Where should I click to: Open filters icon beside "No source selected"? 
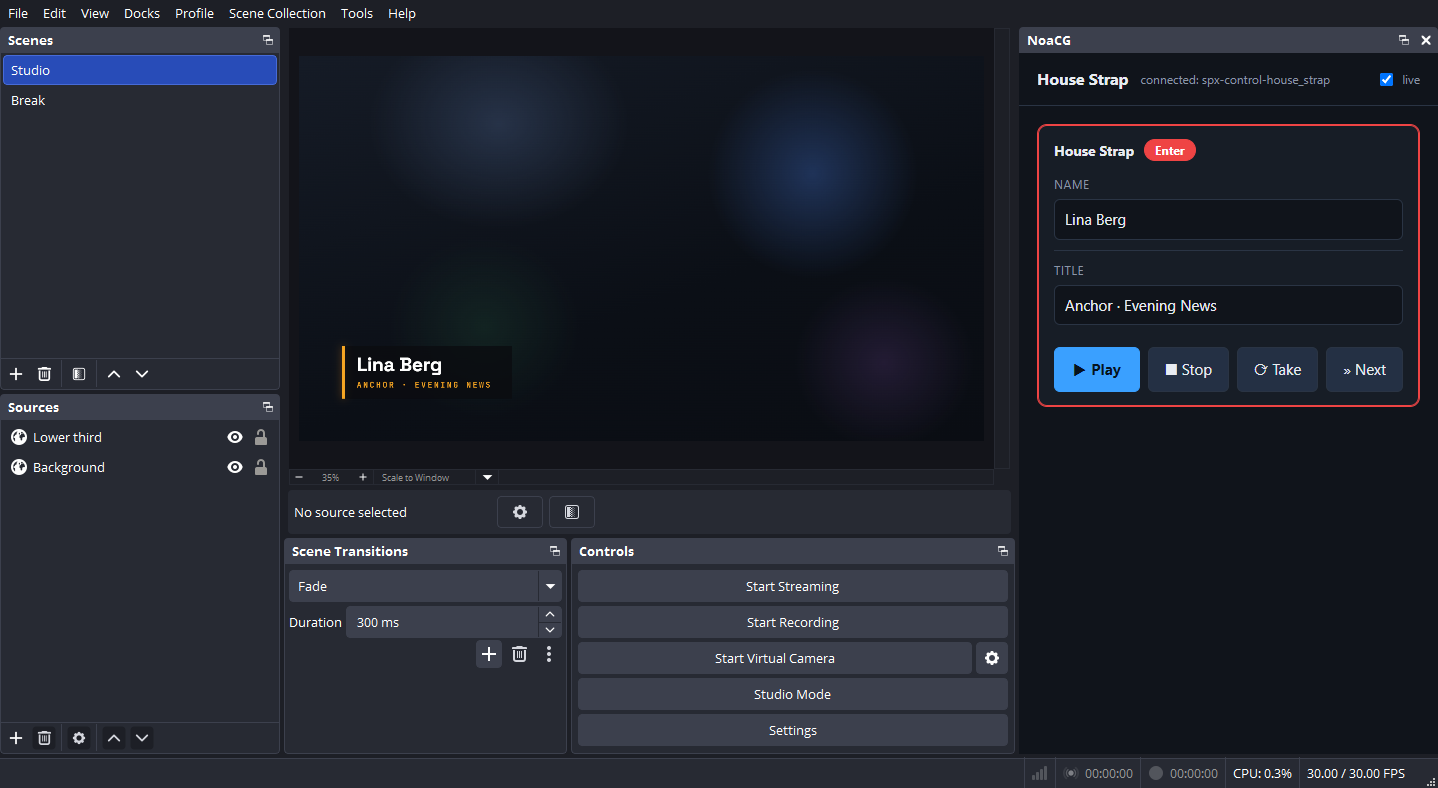tap(572, 512)
